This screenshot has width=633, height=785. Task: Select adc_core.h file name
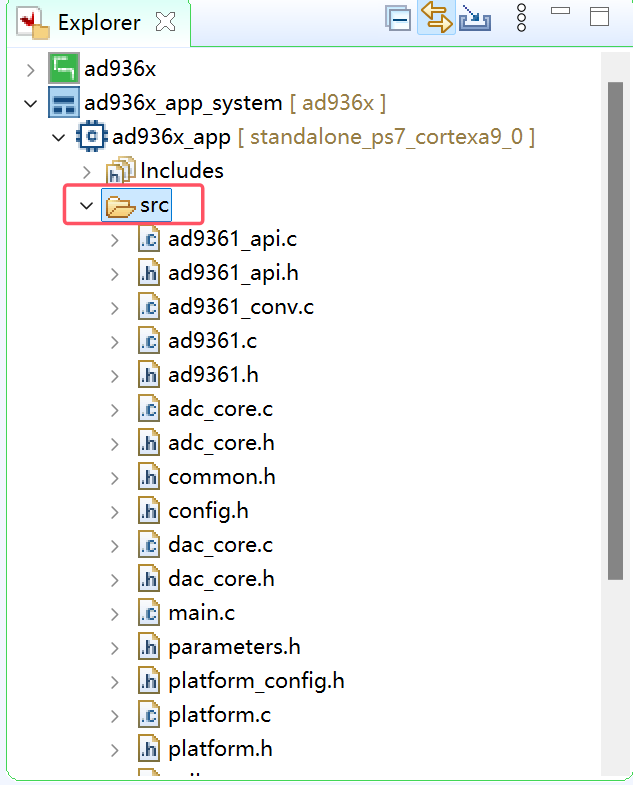pos(221,444)
